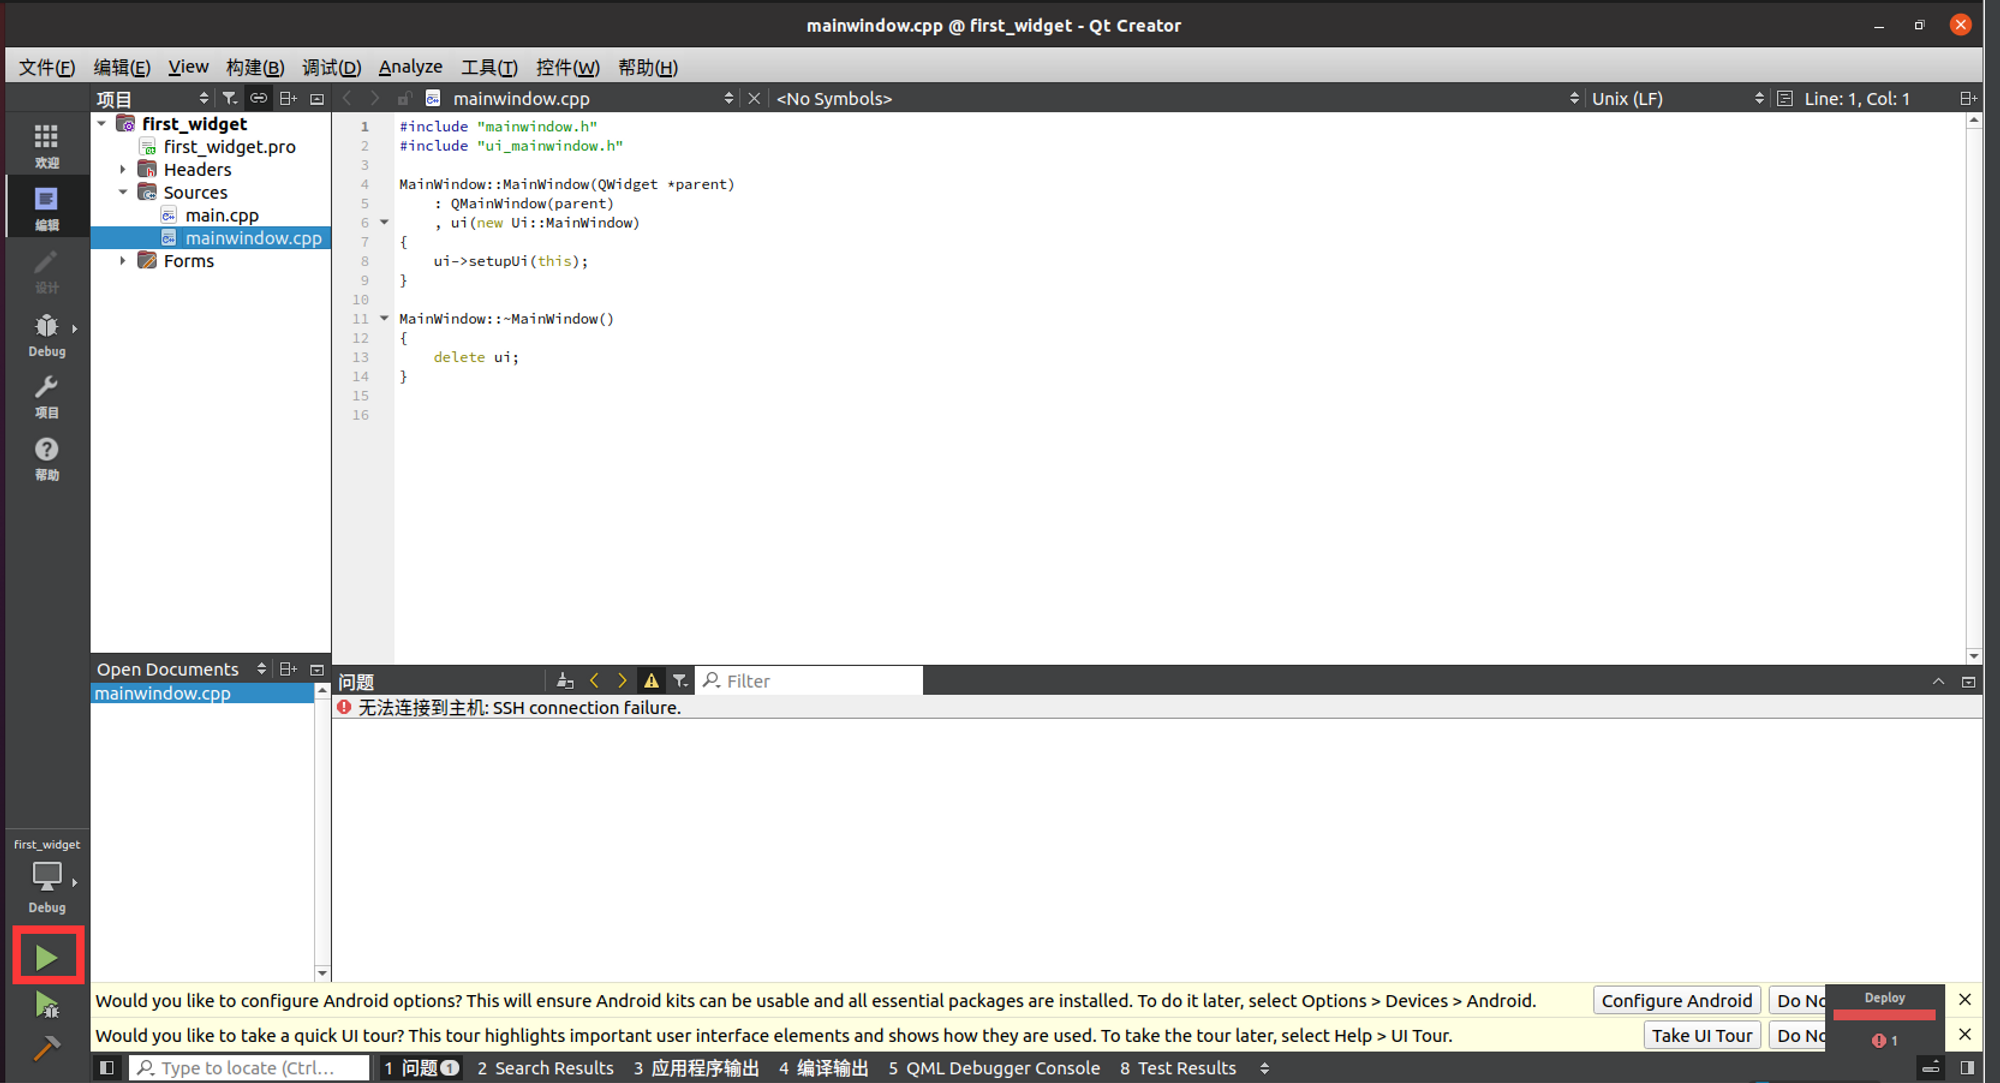The height and width of the screenshot is (1083, 2000).
Task: Click the green Run button
Action: pos(47,957)
